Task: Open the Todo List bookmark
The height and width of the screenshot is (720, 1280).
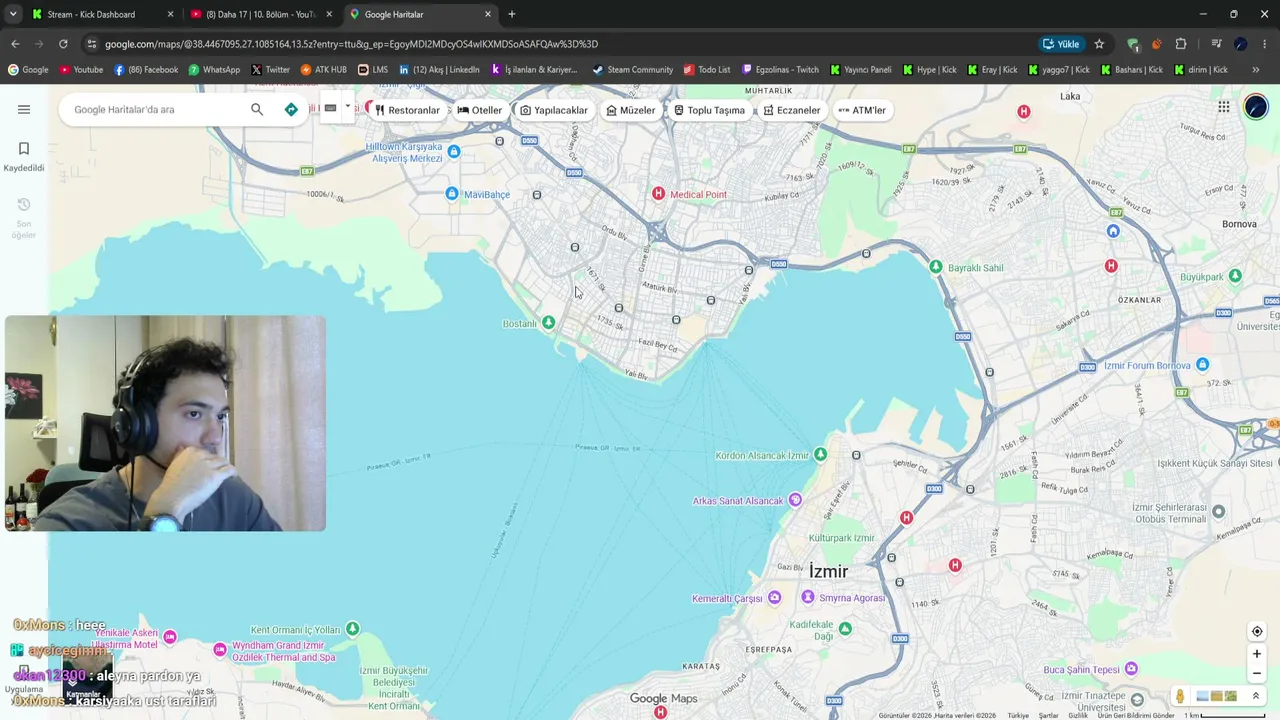Action: (x=707, y=70)
